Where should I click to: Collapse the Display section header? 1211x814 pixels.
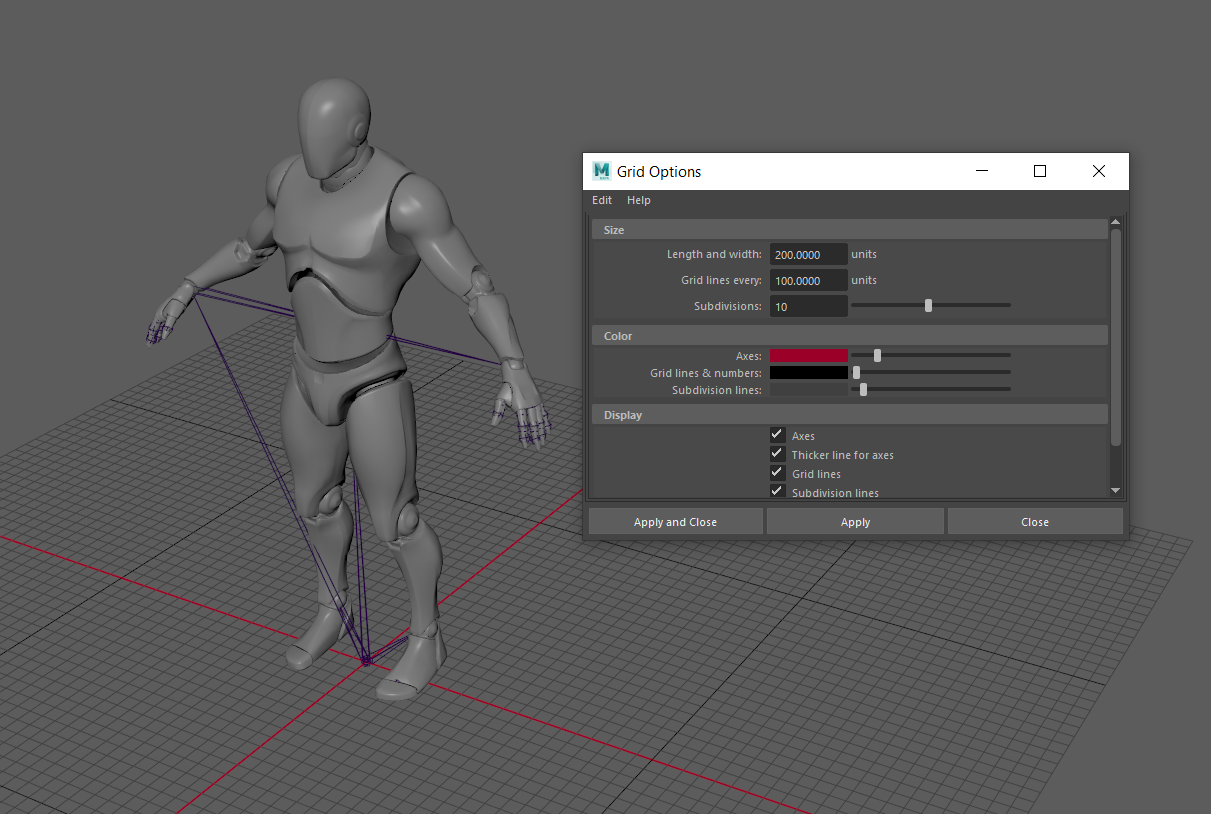pyautogui.click(x=849, y=415)
